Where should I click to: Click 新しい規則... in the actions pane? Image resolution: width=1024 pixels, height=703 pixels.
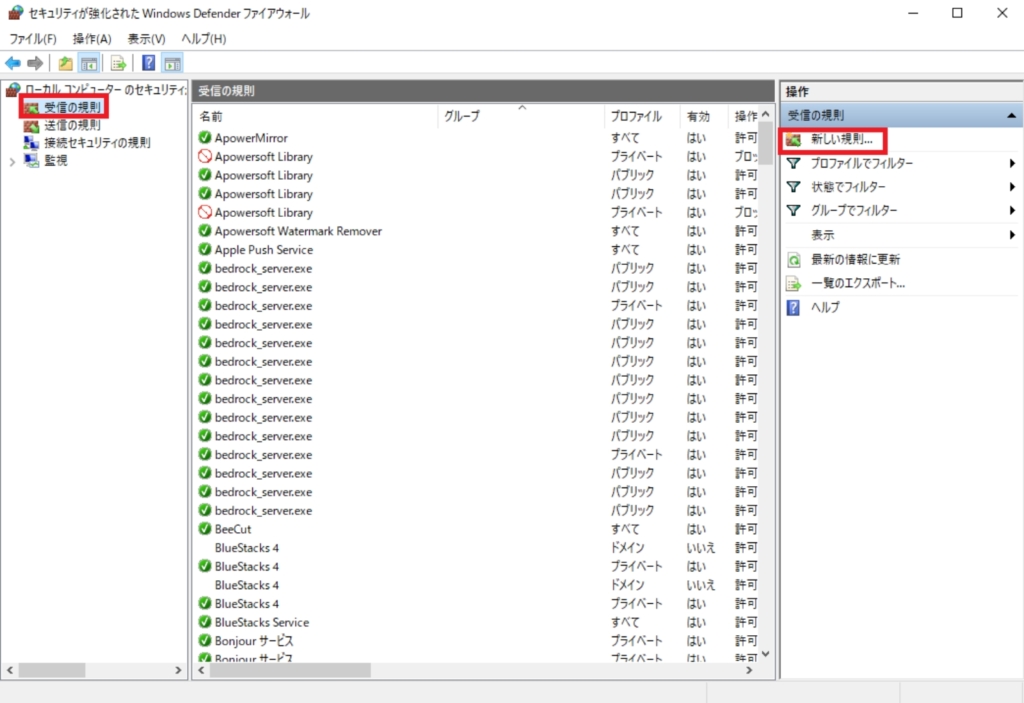[841, 139]
